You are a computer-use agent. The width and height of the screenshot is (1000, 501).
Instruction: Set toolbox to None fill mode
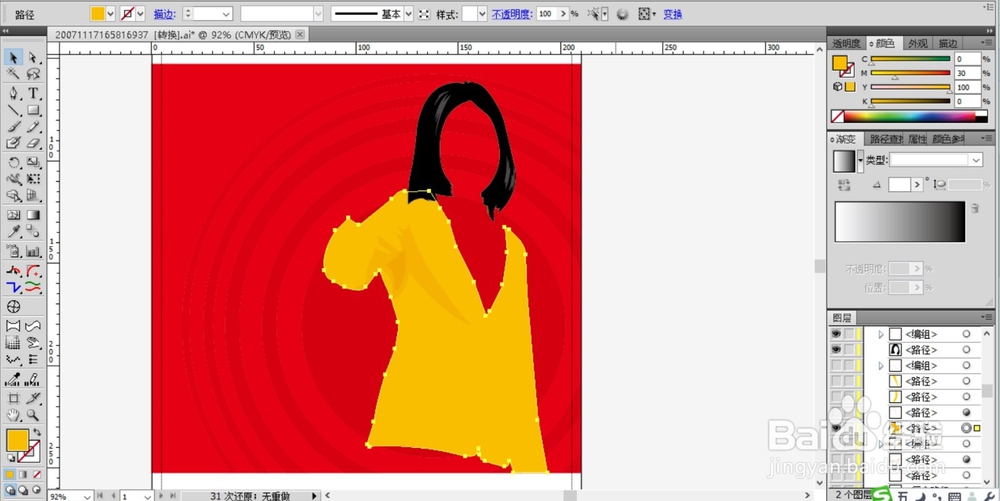(37, 475)
